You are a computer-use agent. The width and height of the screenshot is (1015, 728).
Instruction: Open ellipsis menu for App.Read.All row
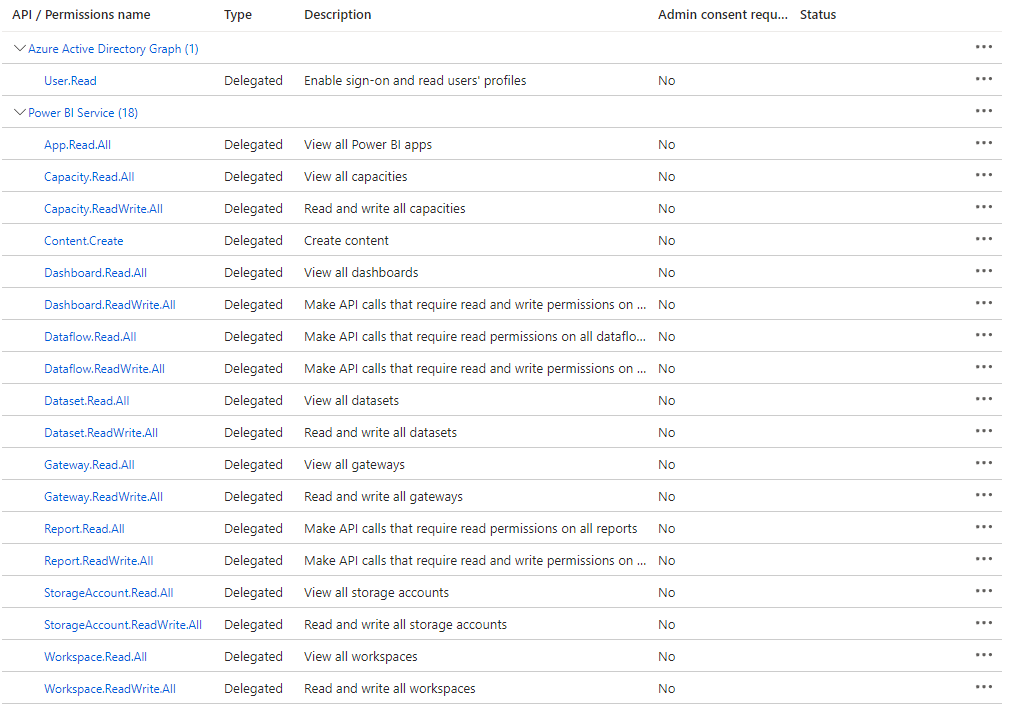click(983, 143)
